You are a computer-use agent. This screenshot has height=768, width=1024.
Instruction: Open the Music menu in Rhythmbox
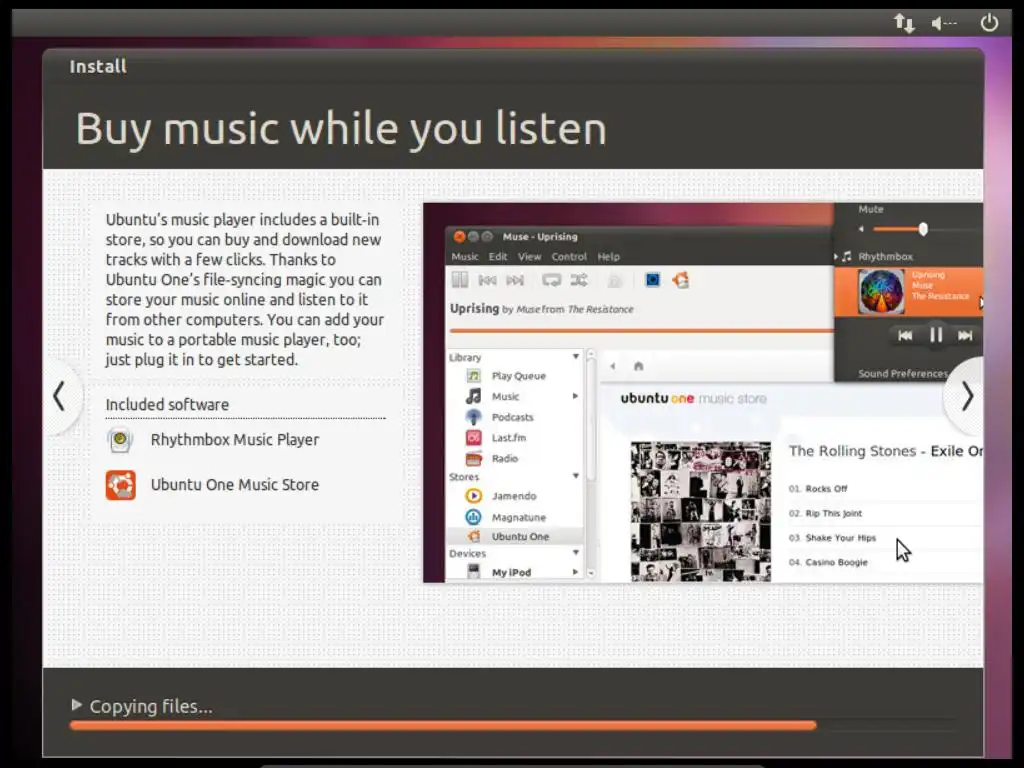coord(464,257)
